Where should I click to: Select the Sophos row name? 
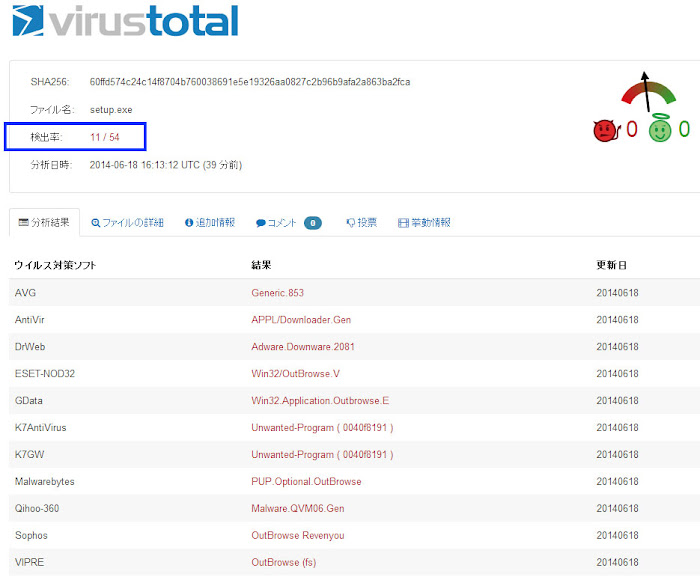(31, 535)
